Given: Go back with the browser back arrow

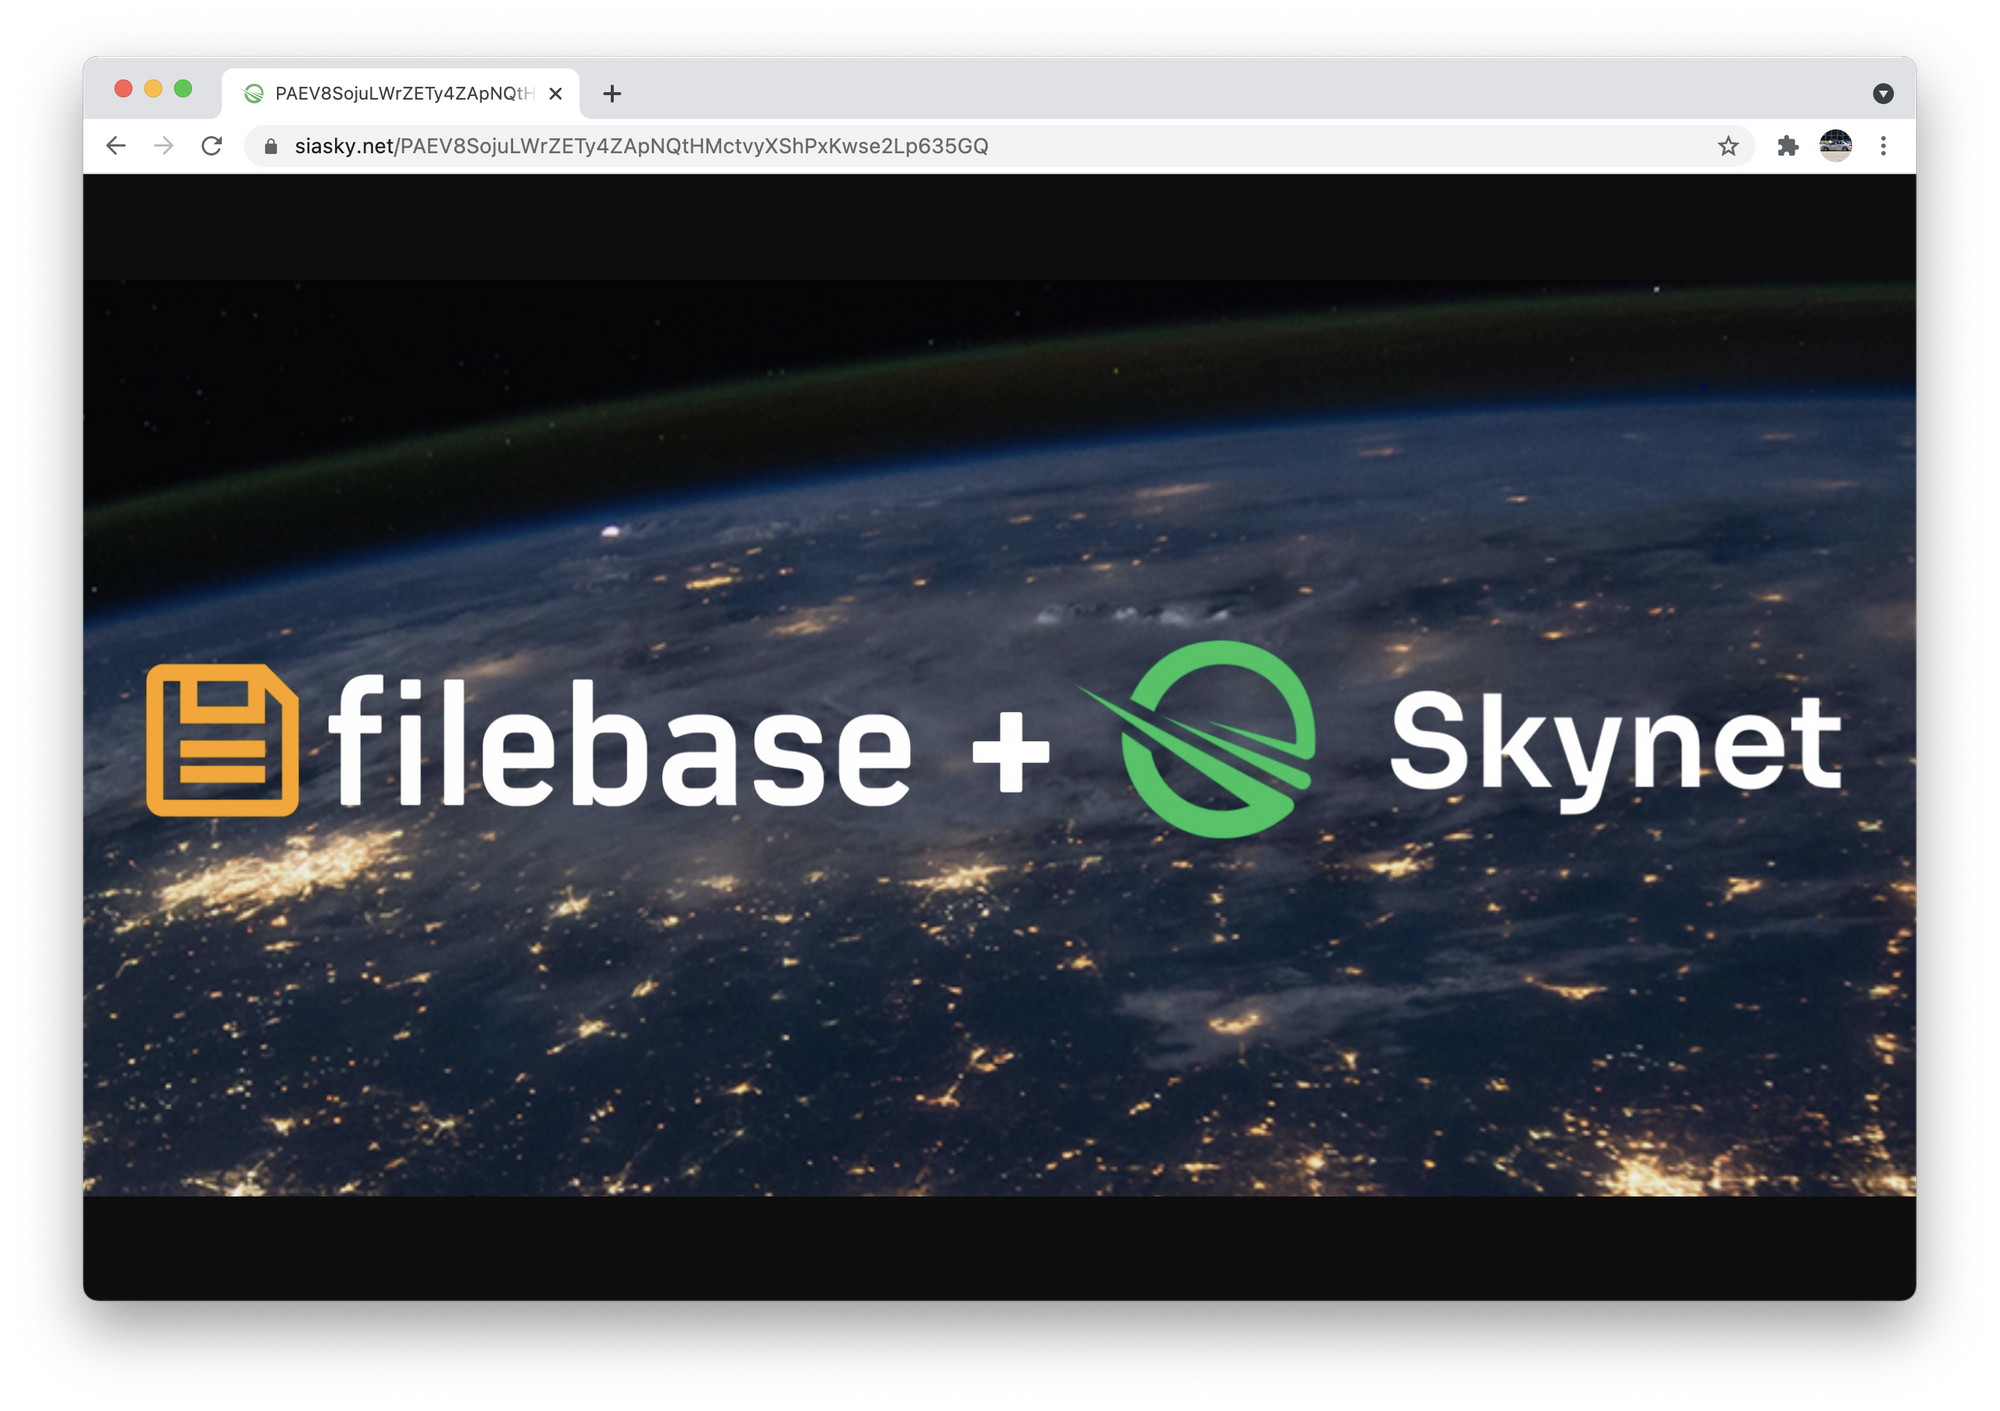Looking at the screenshot, I should click(116, 146).
